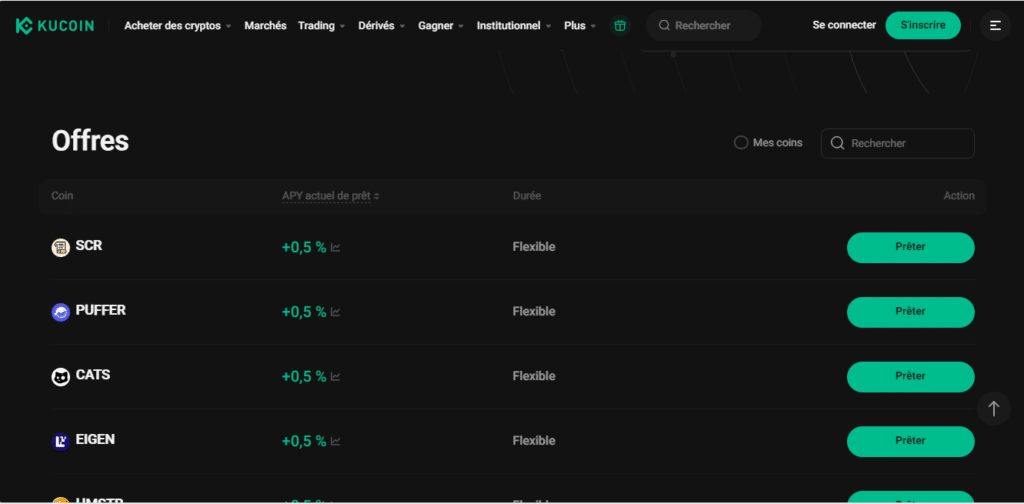1024x504 pixels.
Task: Click the PUFFER coin icon
Action: point(61,312)
